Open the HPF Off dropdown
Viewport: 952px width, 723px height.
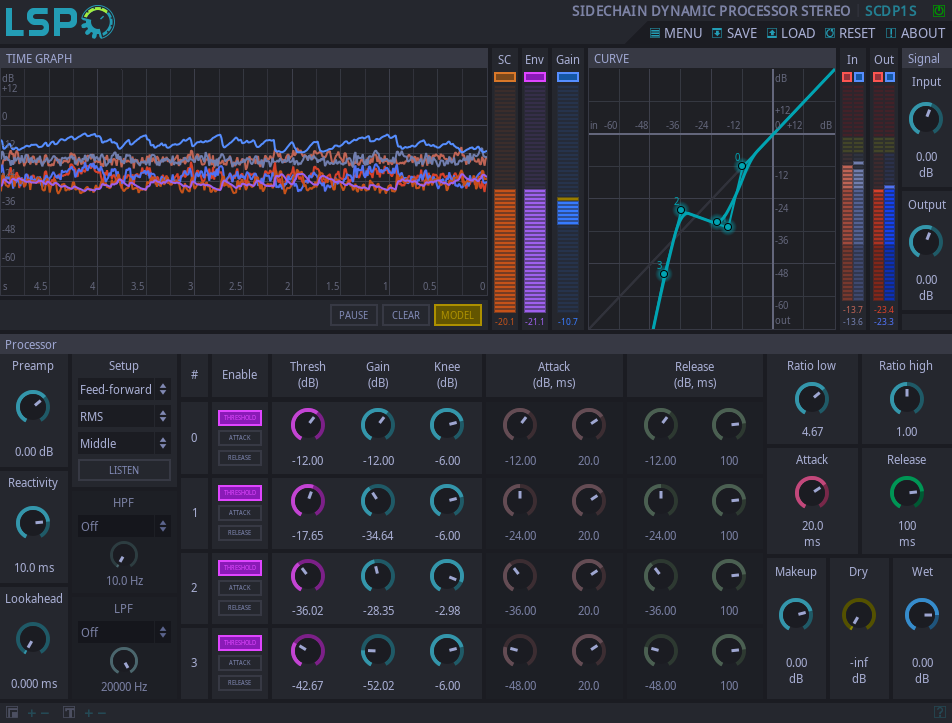tap(124, 526)
